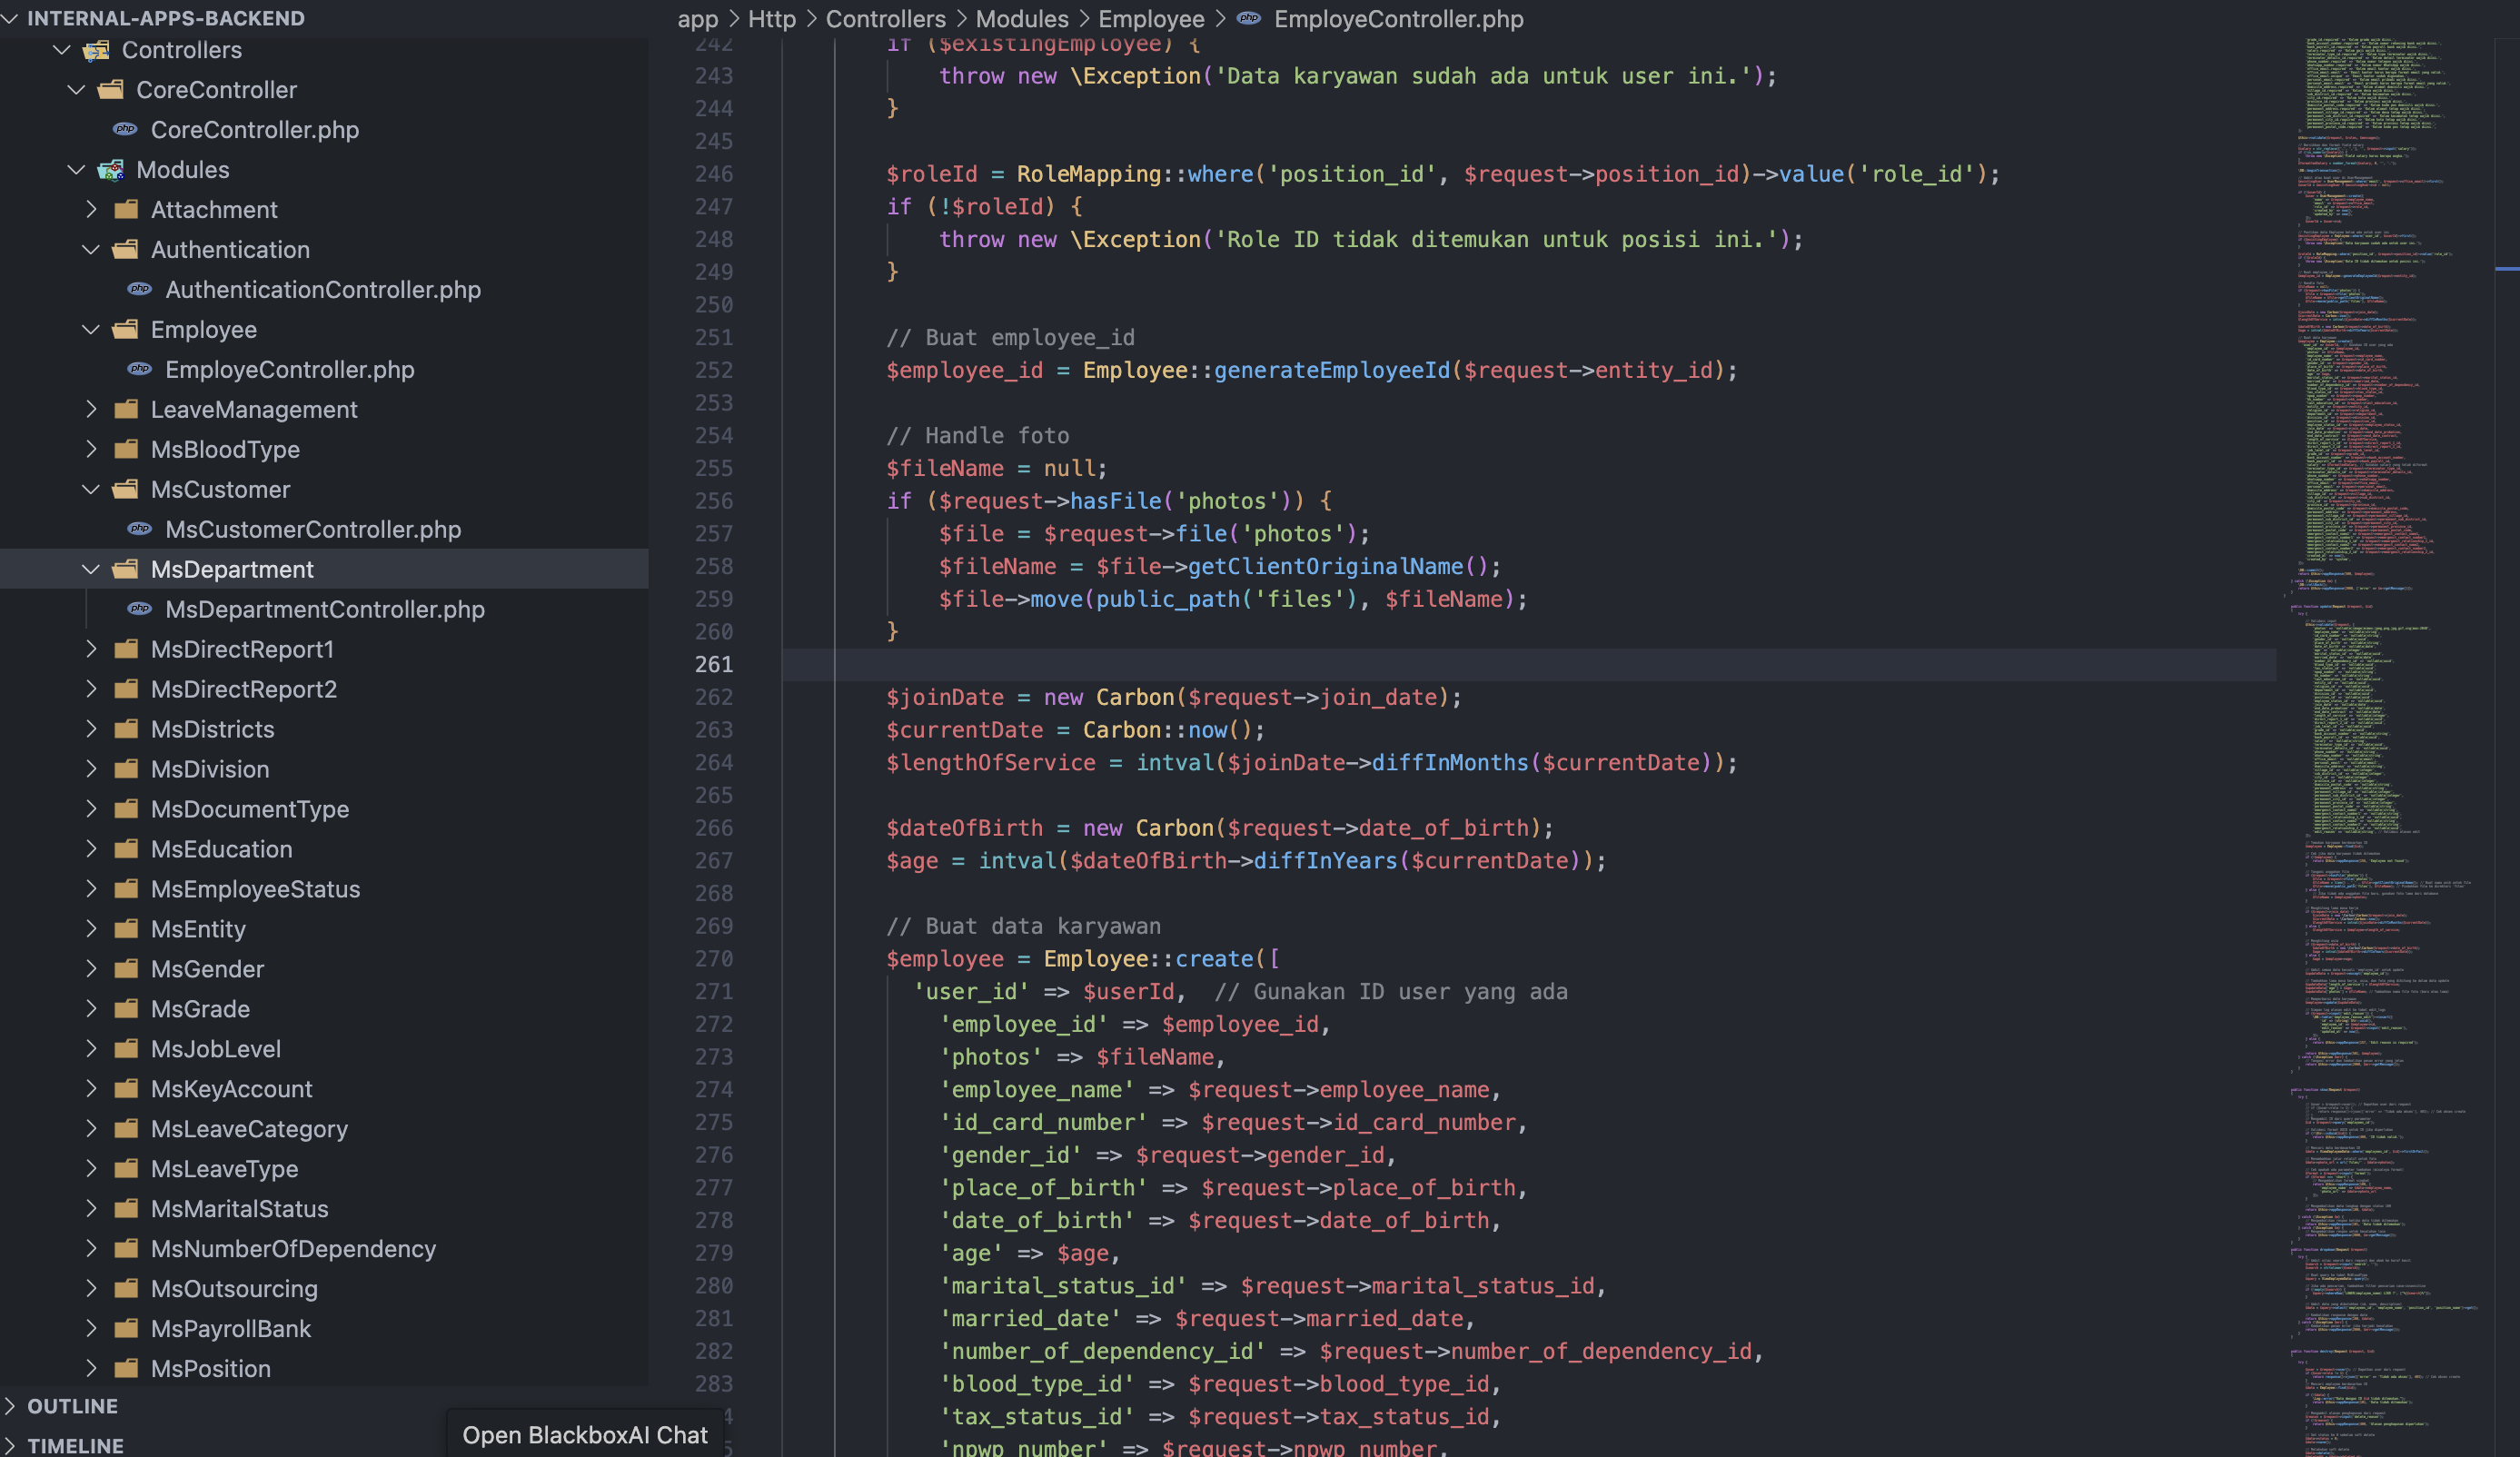Viewport: 2520px width, 1457px height.
Task: Click the MsCustomer open folder icon
Action: 126,490
